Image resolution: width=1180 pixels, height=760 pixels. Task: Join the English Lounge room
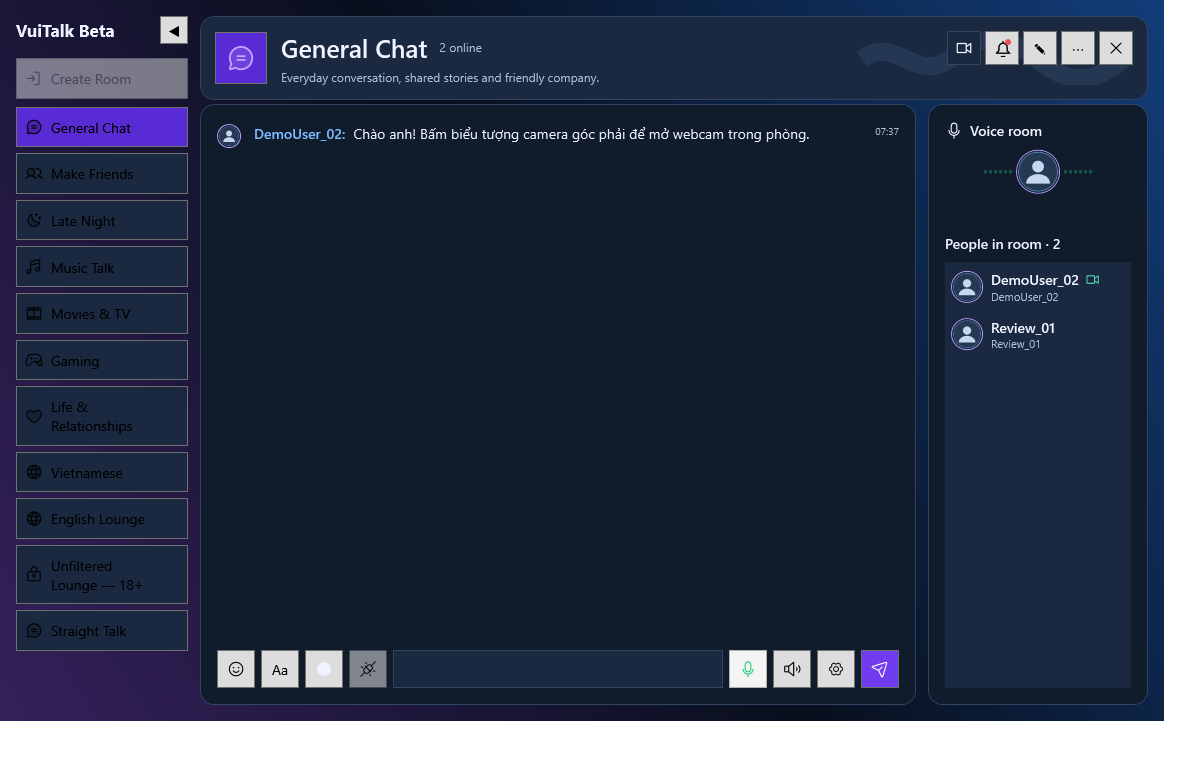102,519
